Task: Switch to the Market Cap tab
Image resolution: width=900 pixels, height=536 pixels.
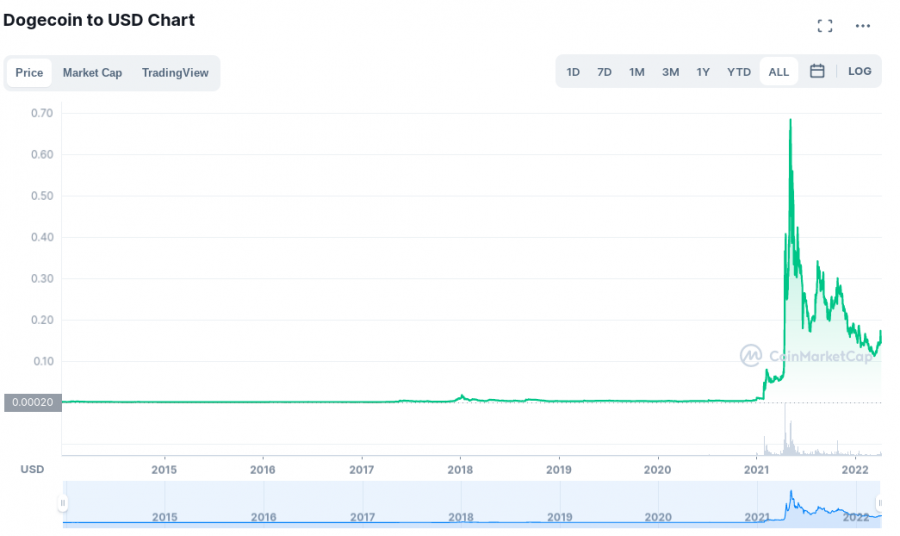Action: (x=92, y=73)
